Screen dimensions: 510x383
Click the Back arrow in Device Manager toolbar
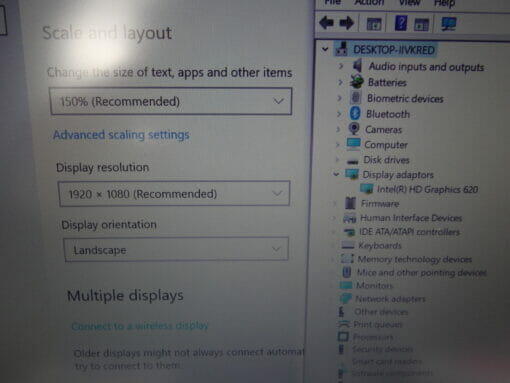coord(326,23)
